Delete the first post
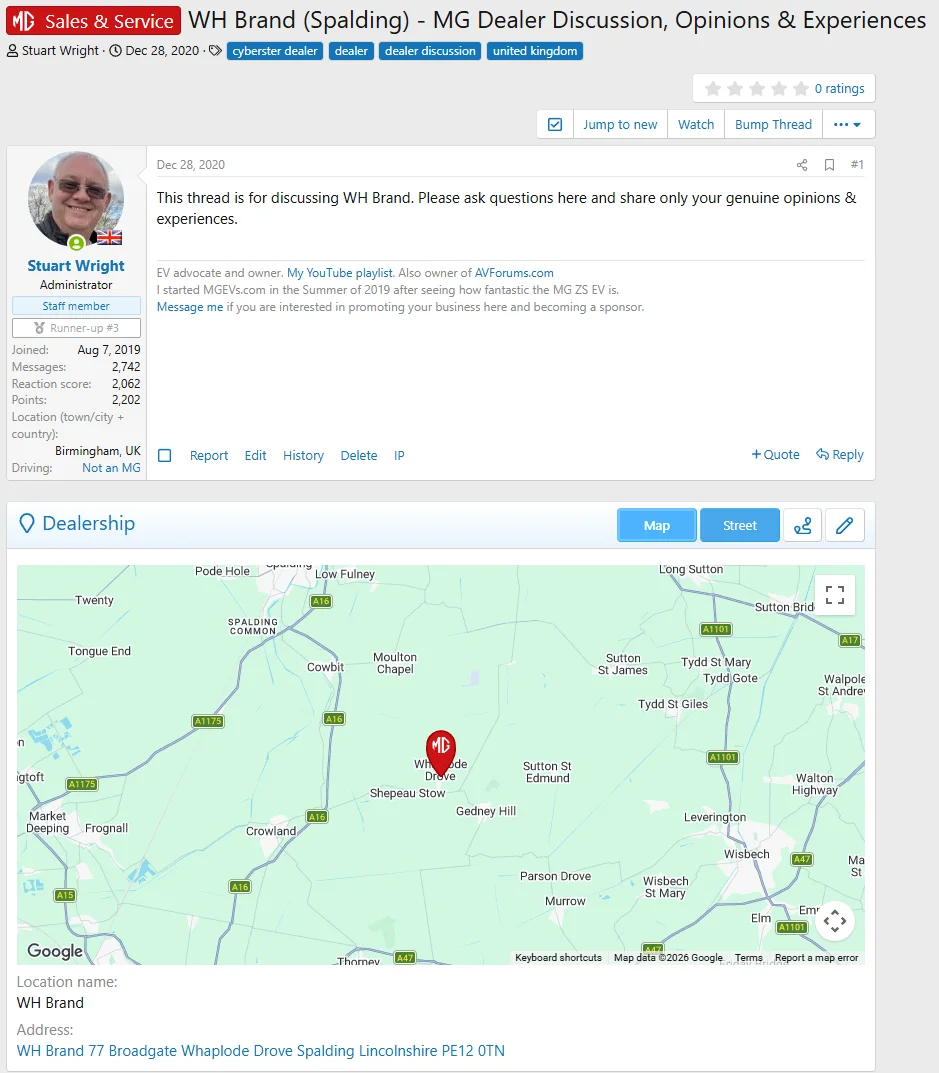Image resolution: width=939 pixels, height=1073 pixels. tap(359, 456)
